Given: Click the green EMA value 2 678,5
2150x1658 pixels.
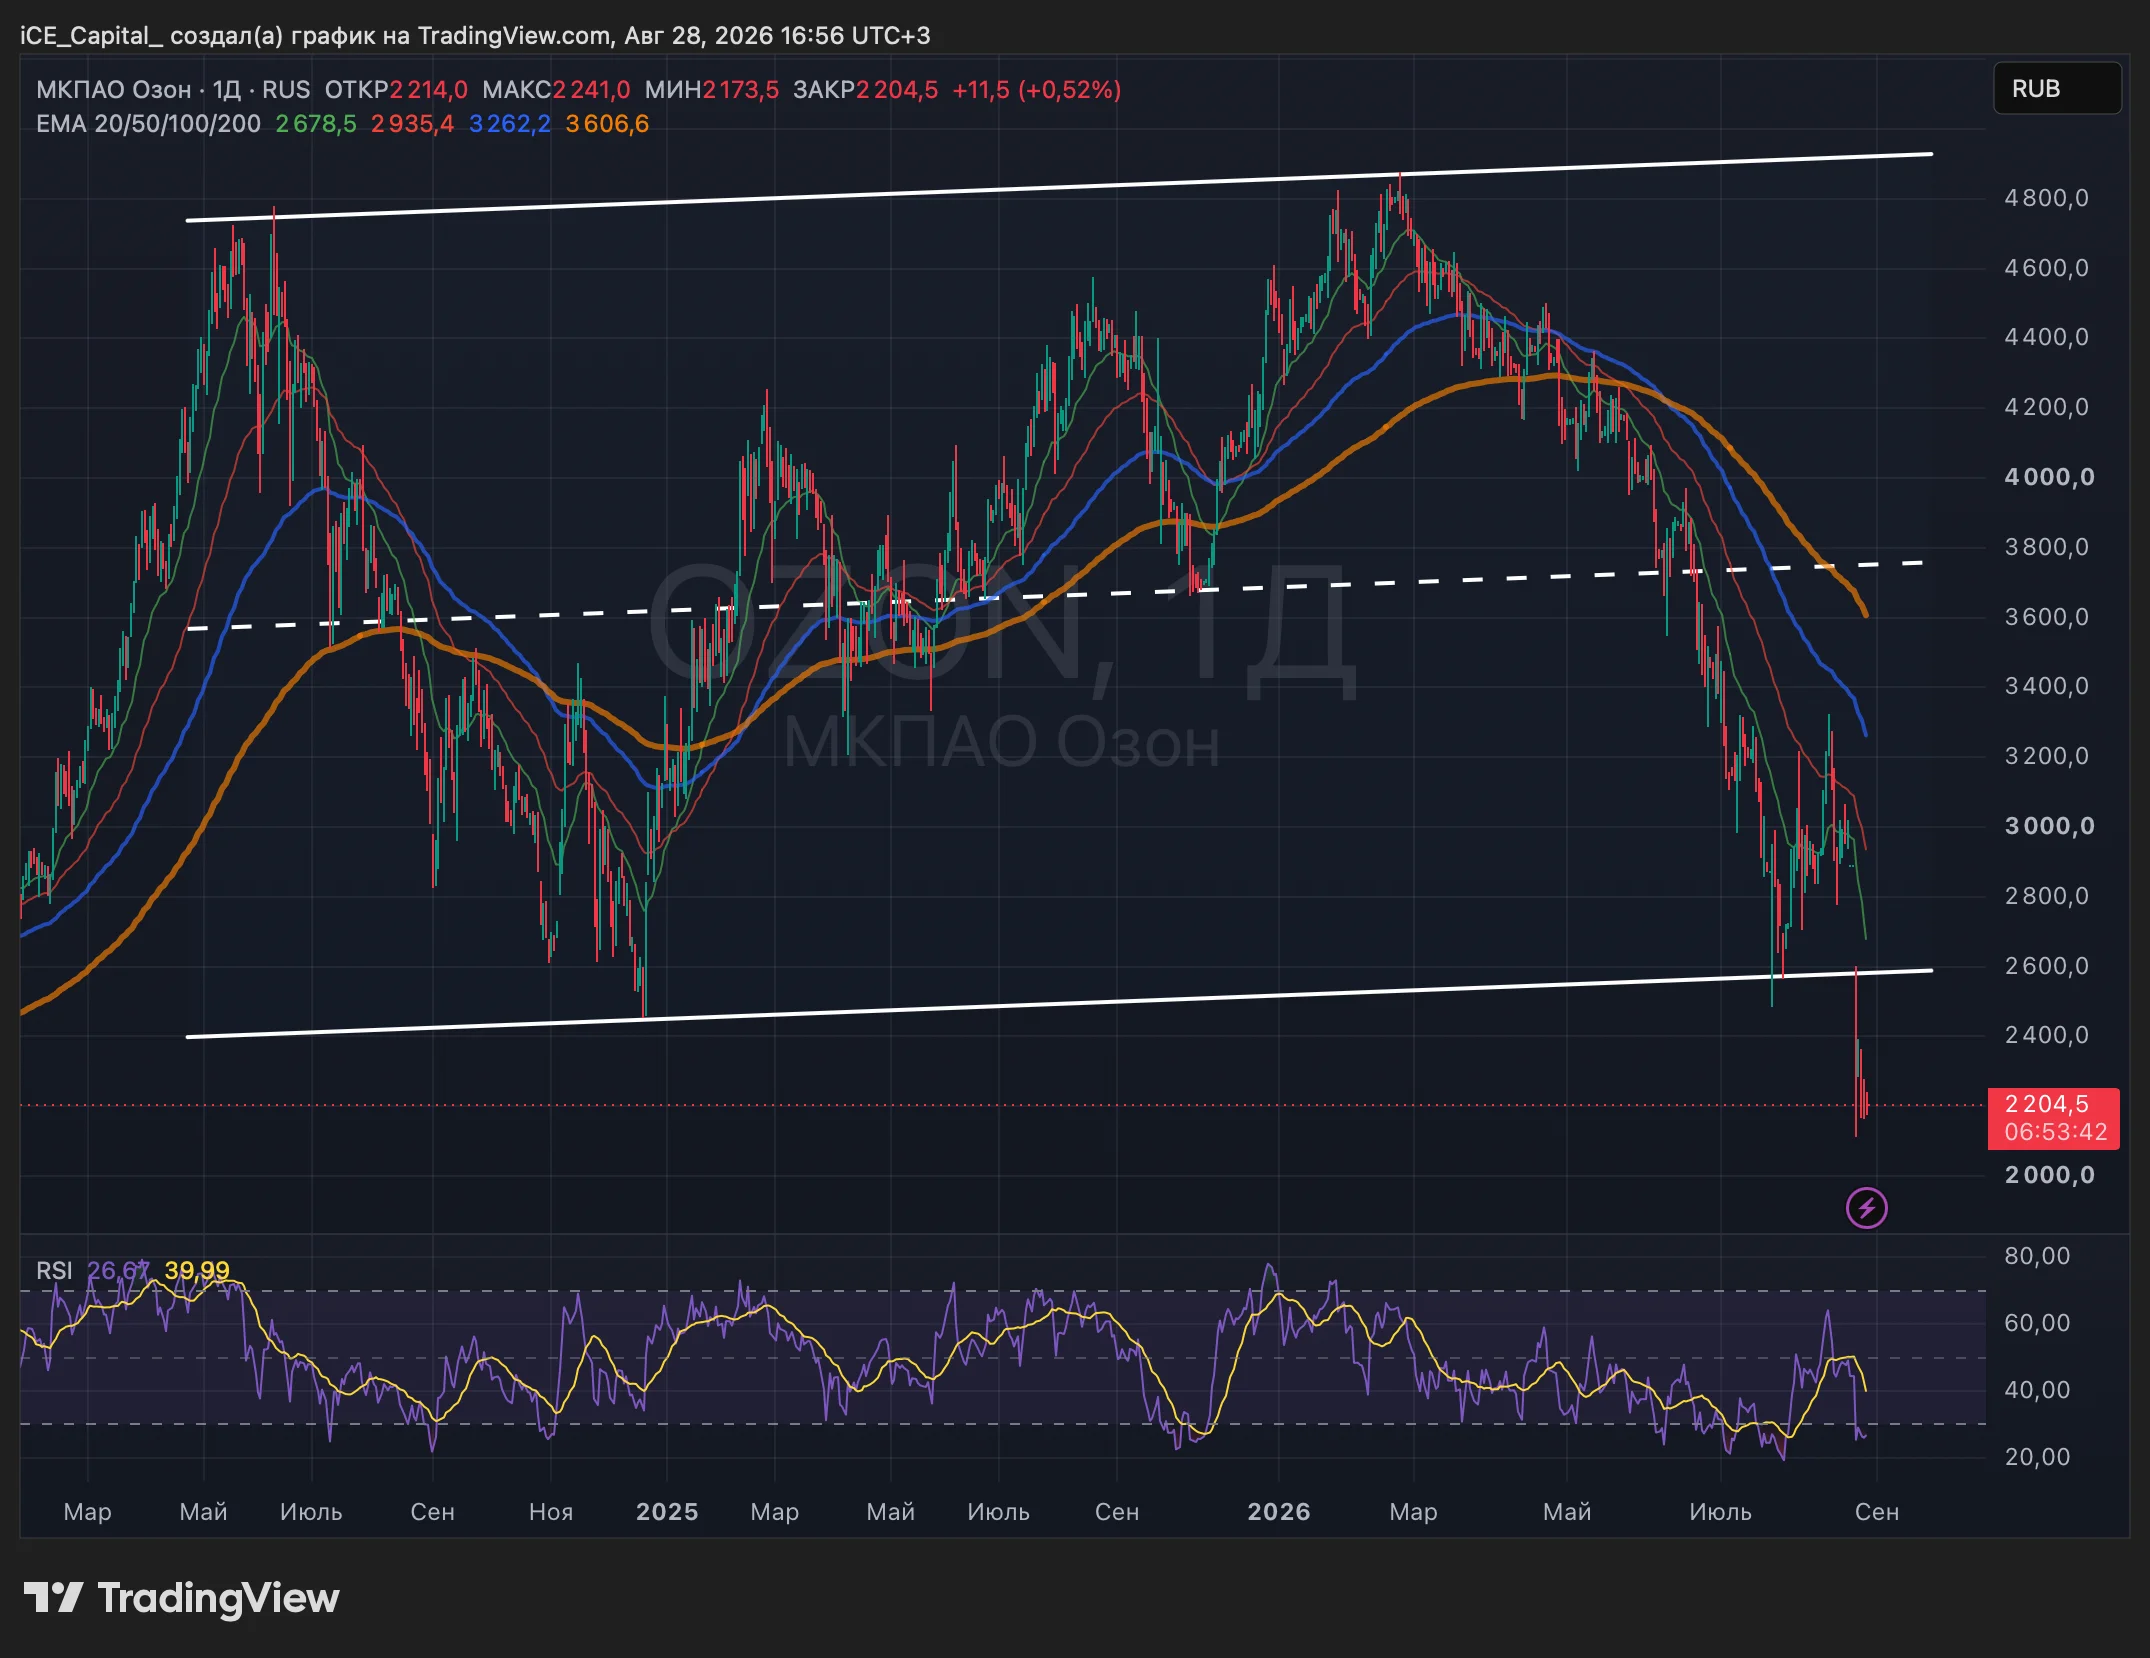Looking at the screenshot, I should pos(316,124).
